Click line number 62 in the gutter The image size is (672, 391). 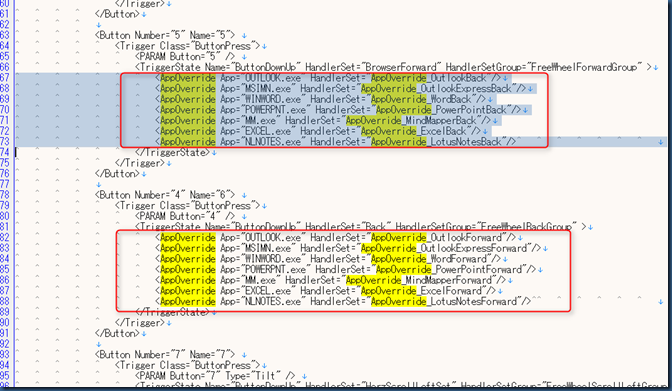pos(5,25)
